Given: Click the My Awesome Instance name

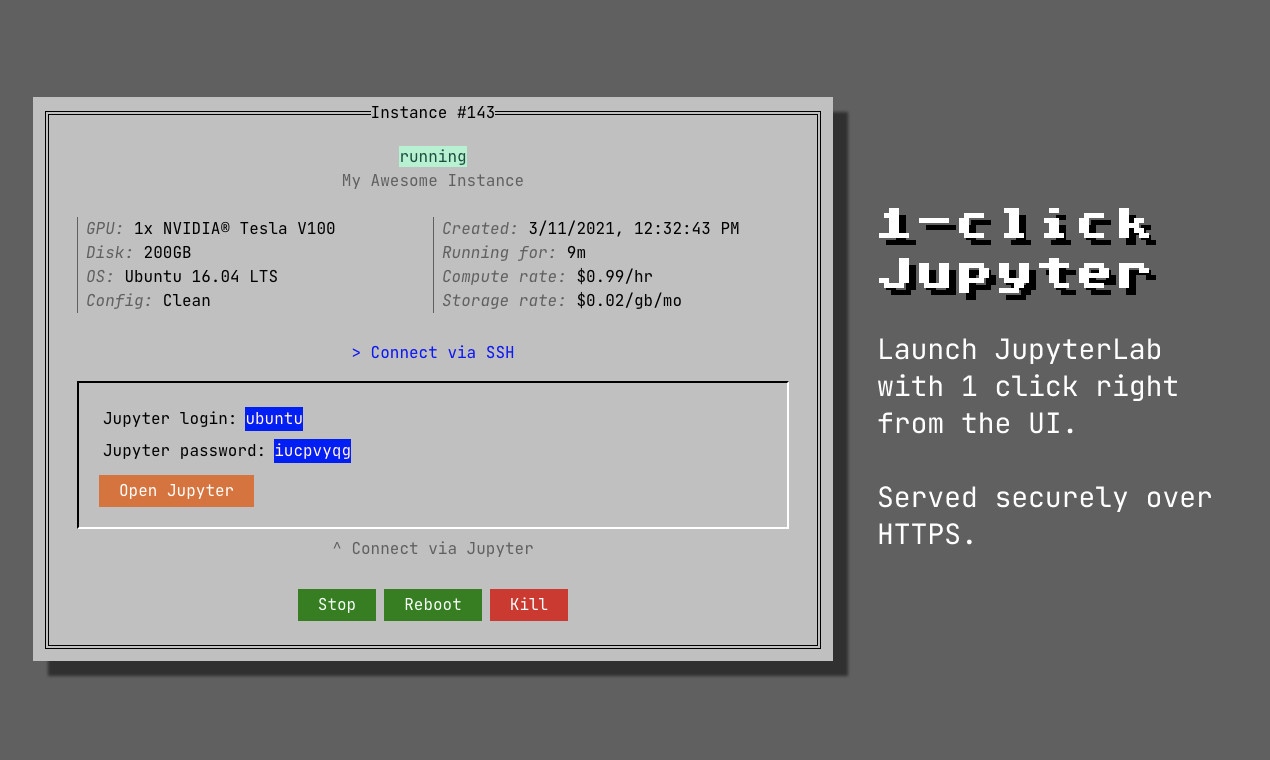Looking at the screenshot, I should [x=432, y=180].
